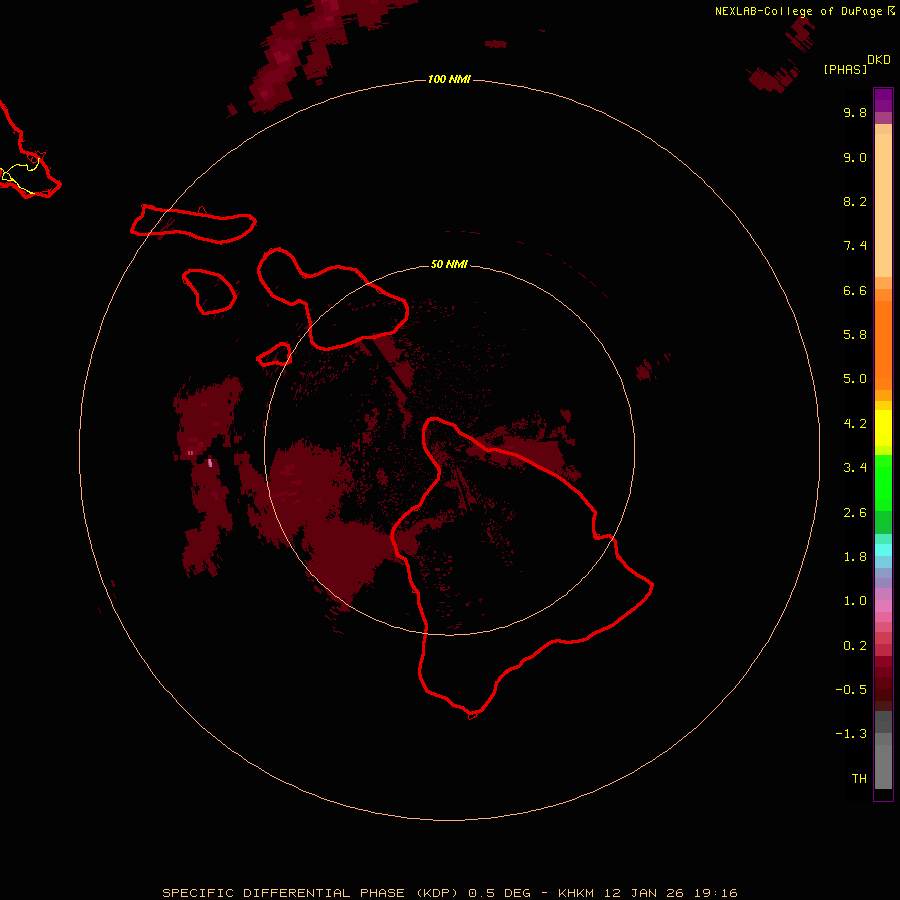Click the gray segment above the TH label
The height and width of the screenshot is (900, 900).
tap(883, 766)
